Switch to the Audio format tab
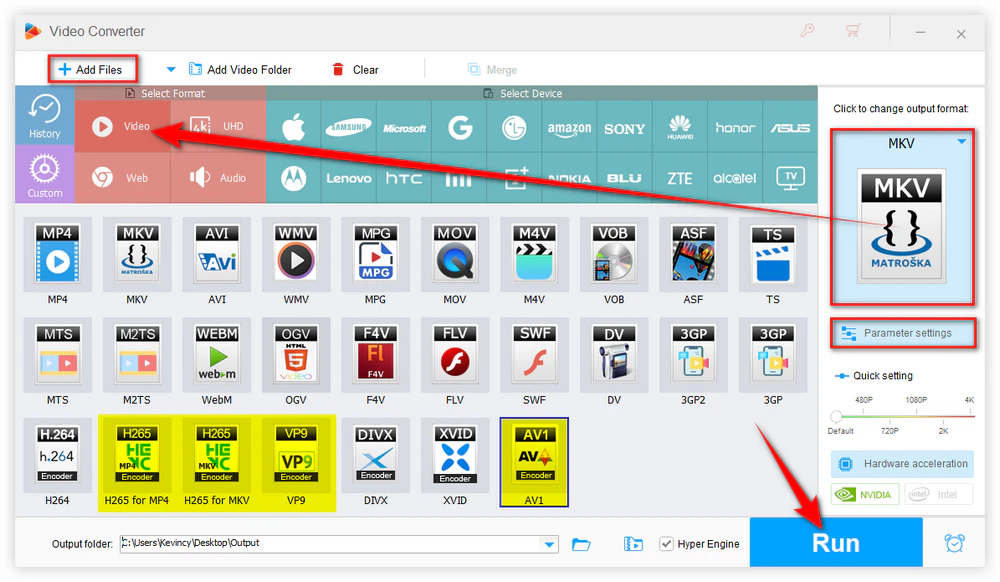The image size is (1000, 582). [218, 178]
